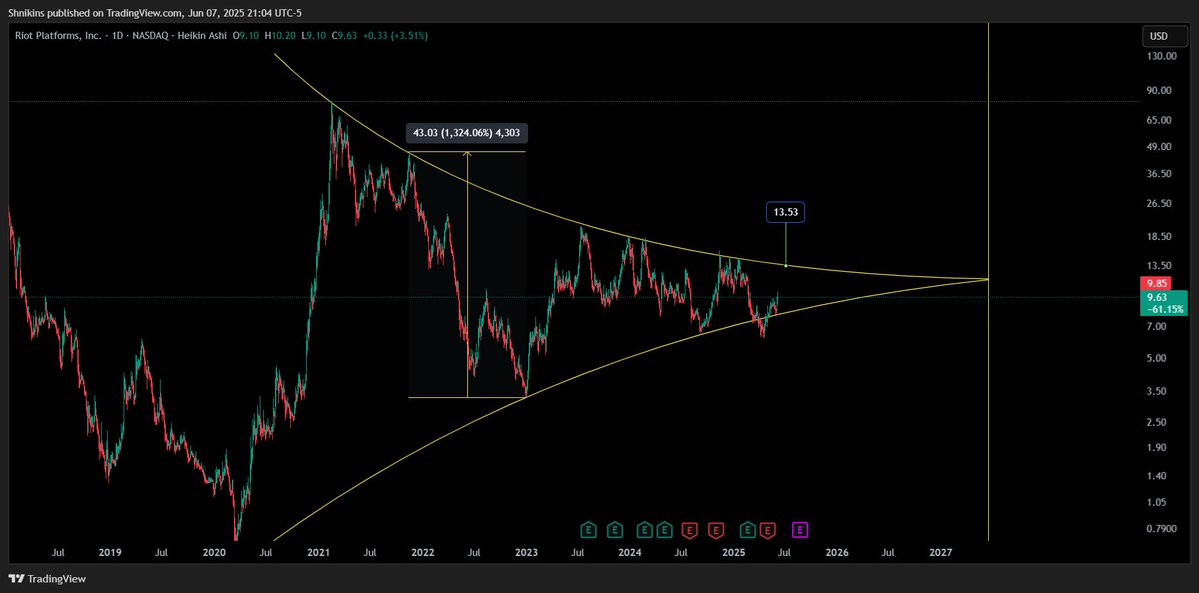Click the red earnings E marker beside purple one
Viewport: 1199px width, 593px height.
768,529
